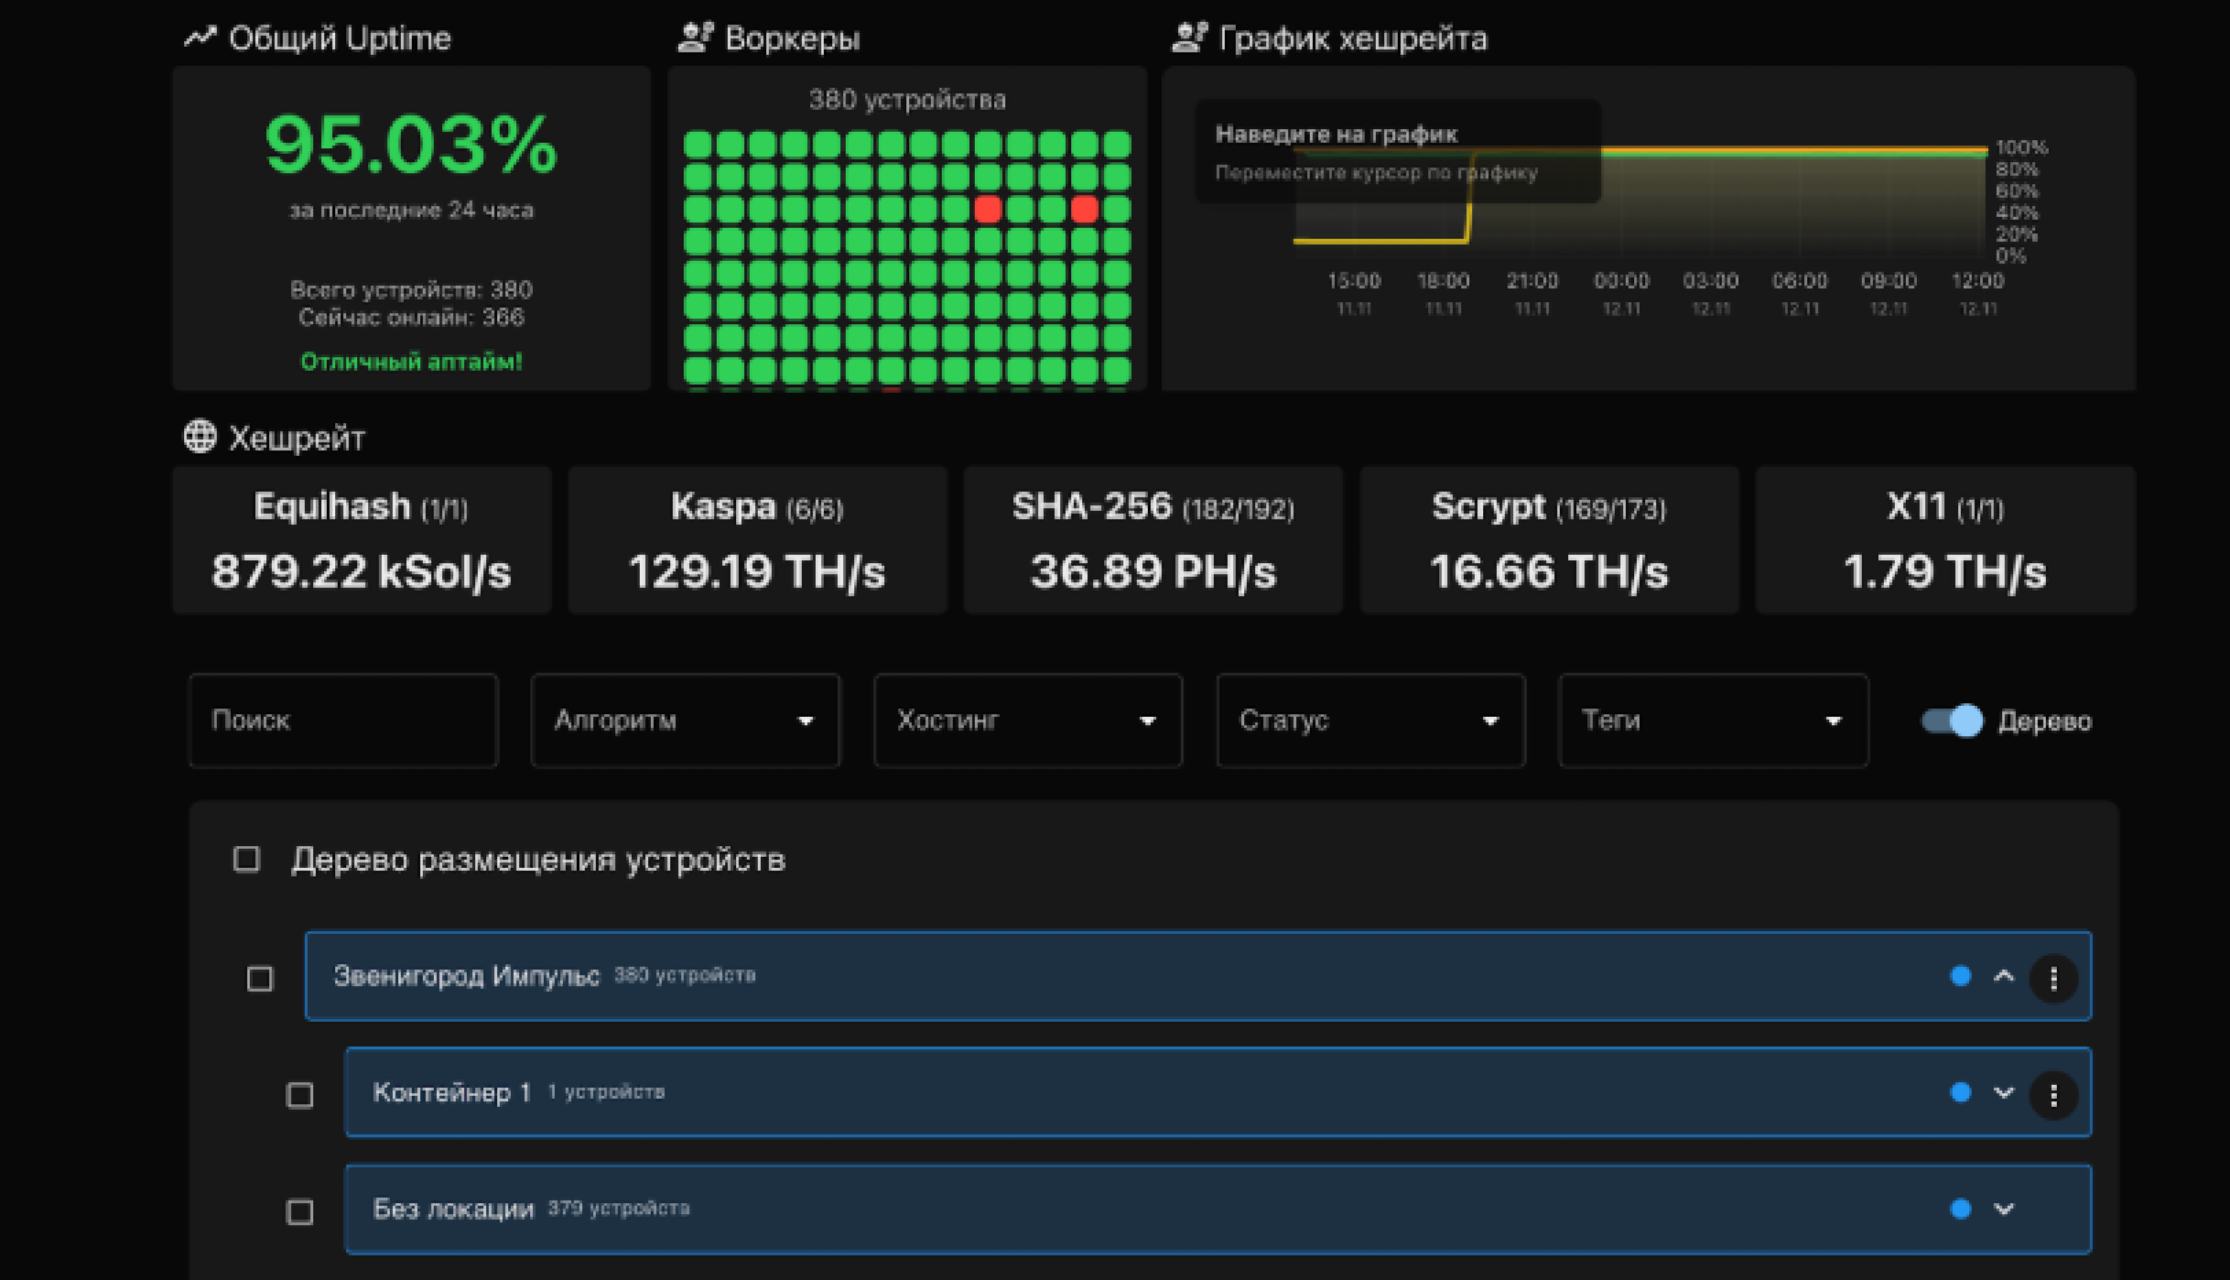
Task: Click blue status dot on Звенигород Импульс row
Action: 1960,976
